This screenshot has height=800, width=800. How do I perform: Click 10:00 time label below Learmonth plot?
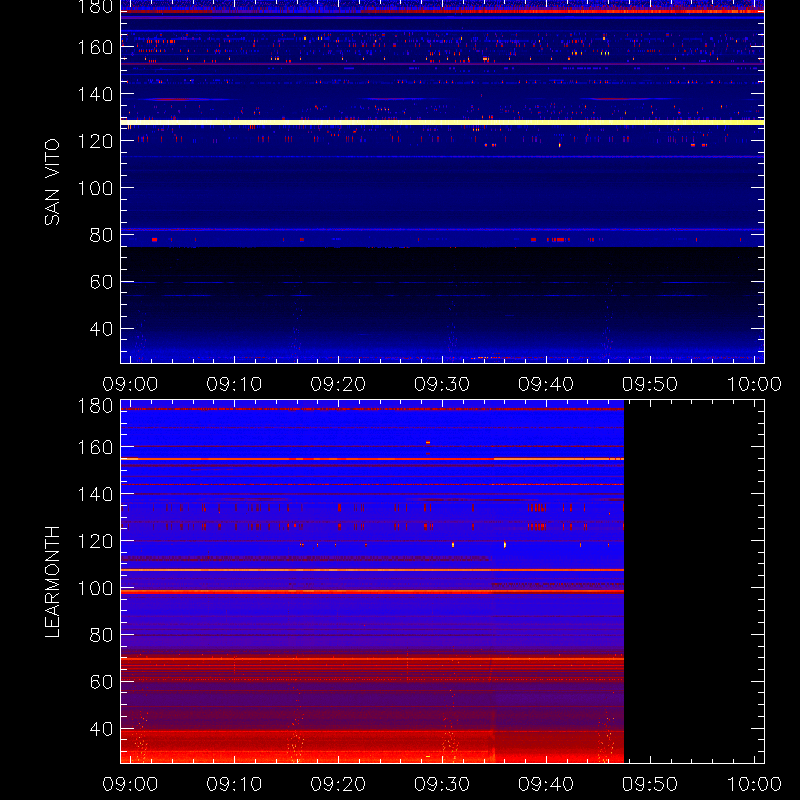(x=754, y=784)
